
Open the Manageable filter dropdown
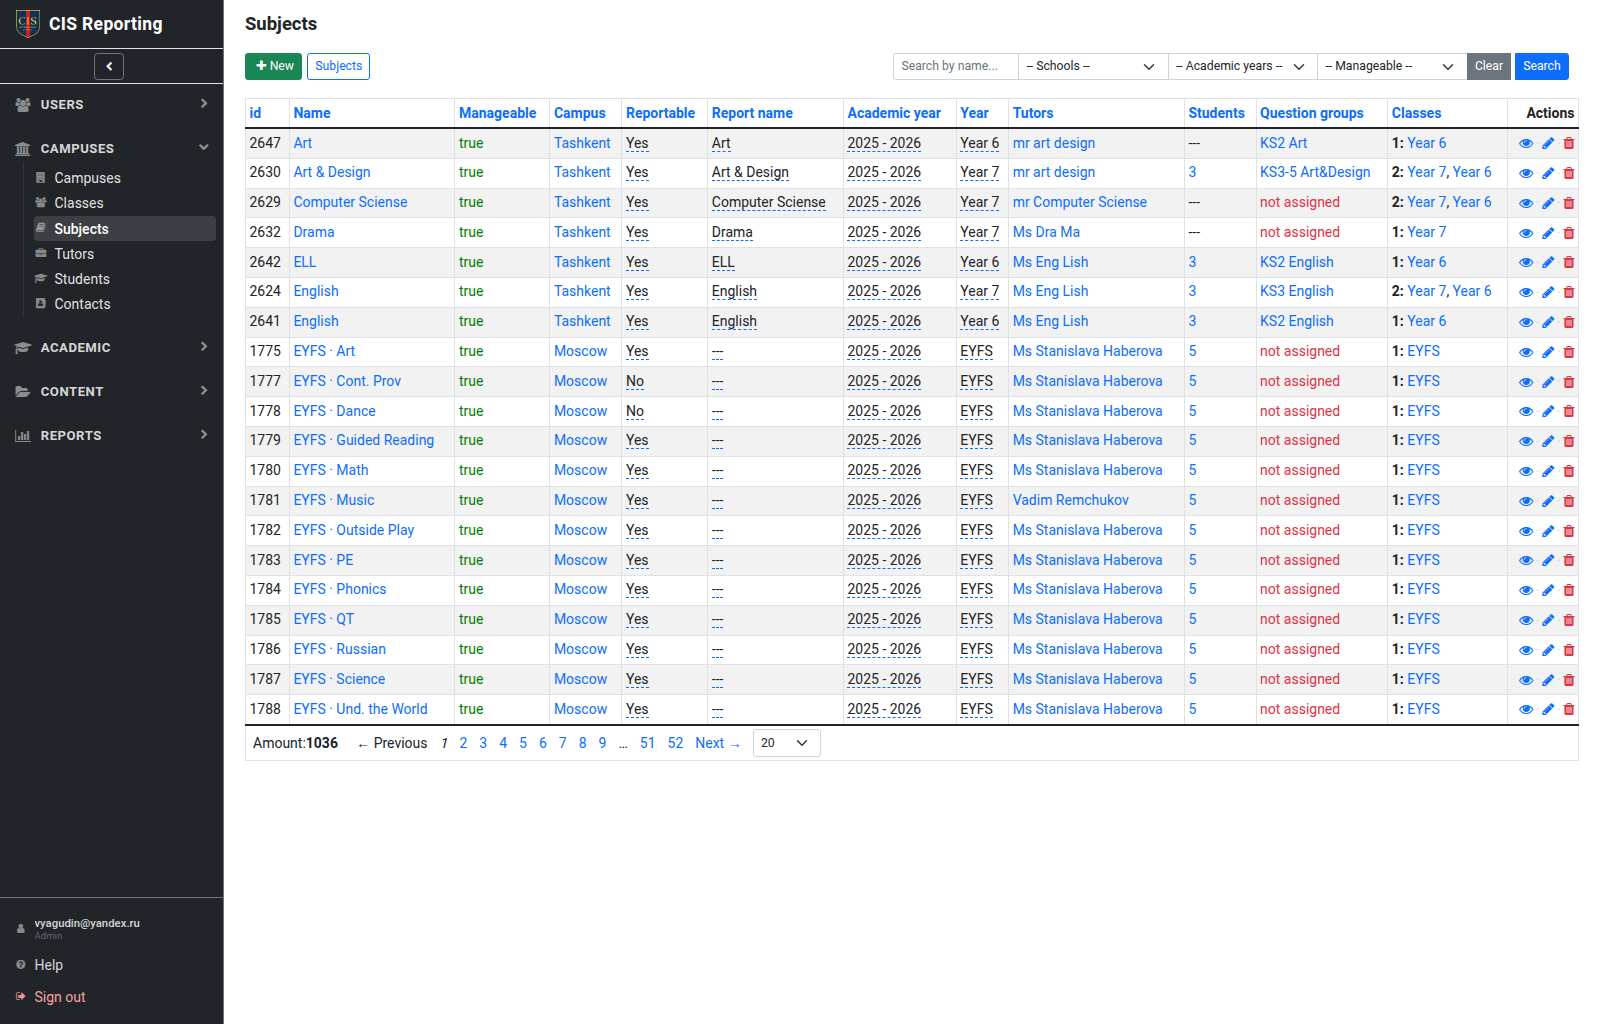(x=1391, y=66)
